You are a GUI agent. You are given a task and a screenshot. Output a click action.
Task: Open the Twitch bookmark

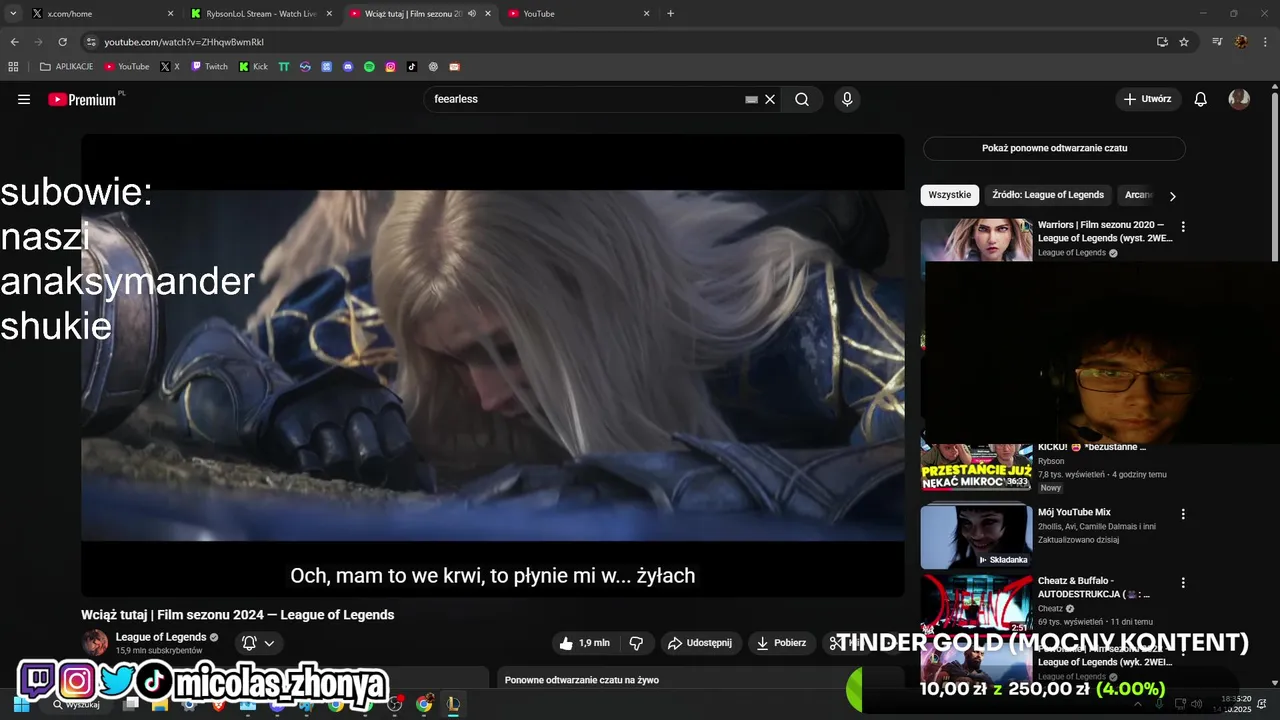click(210, 67)
